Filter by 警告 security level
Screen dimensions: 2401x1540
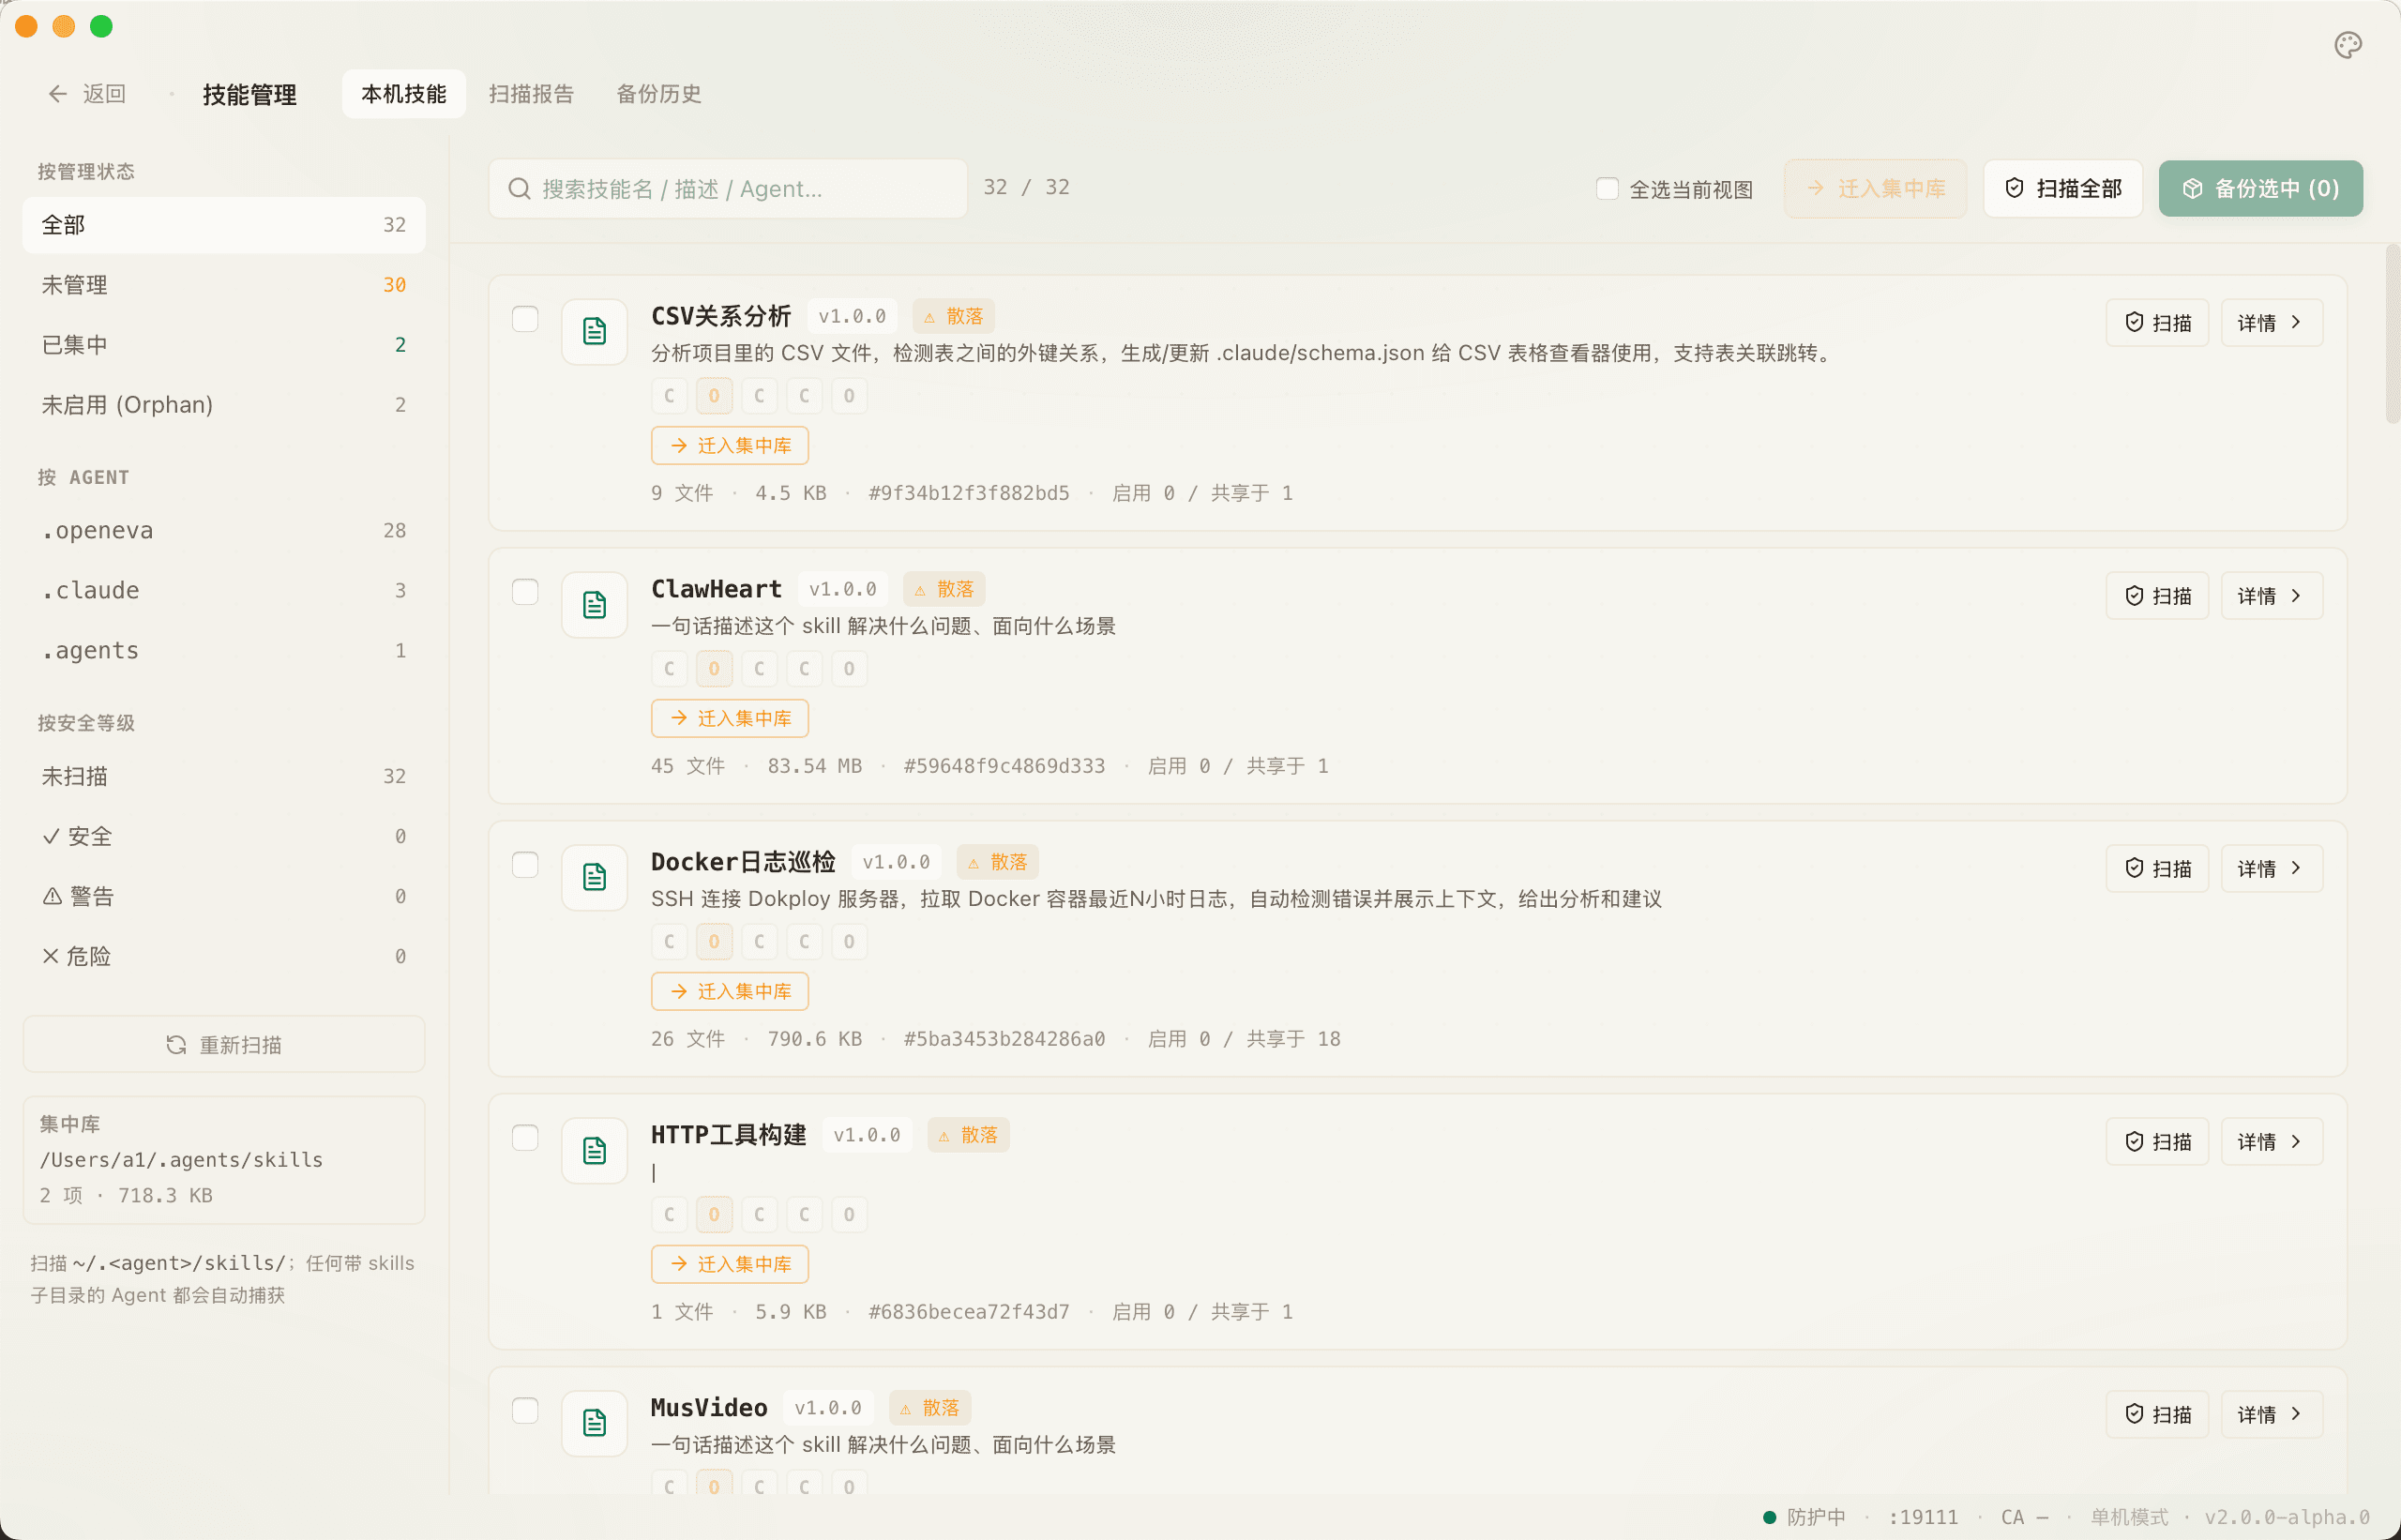(x=224, y=896)
